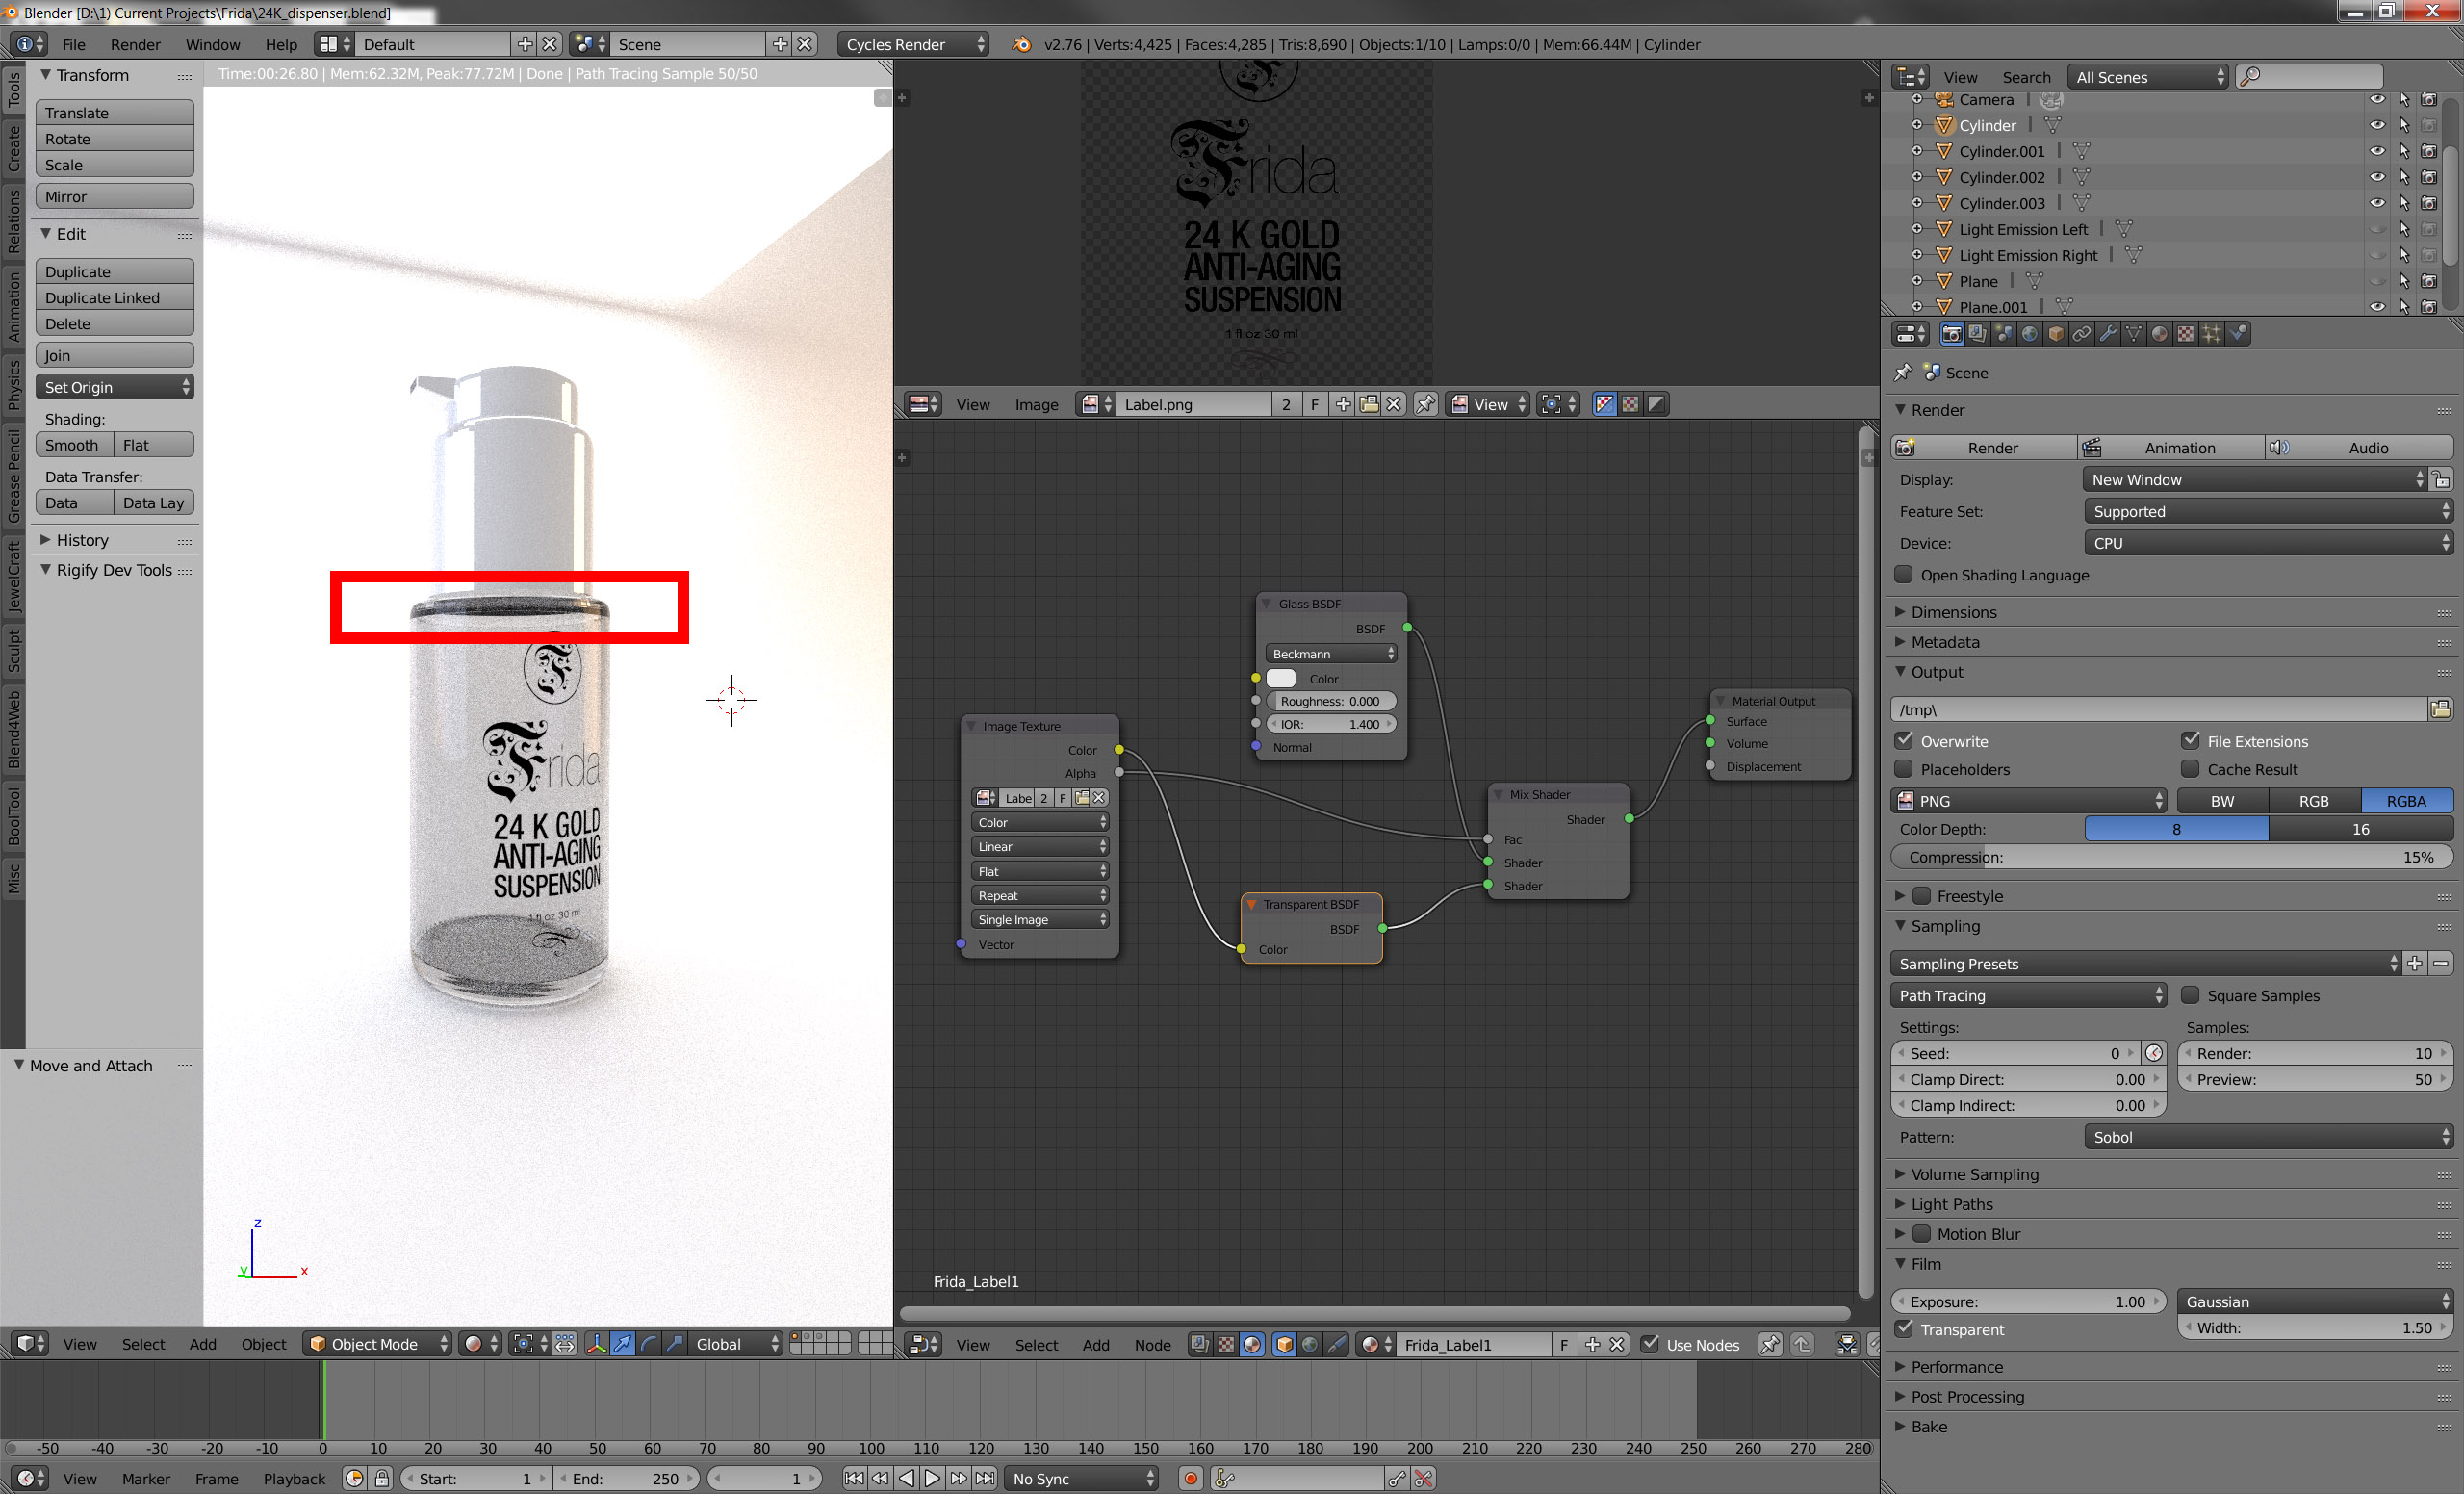Click the Glass BSDF color swatch
The width and height of the screenshot is (2464, 1494).
point(1280,678)
